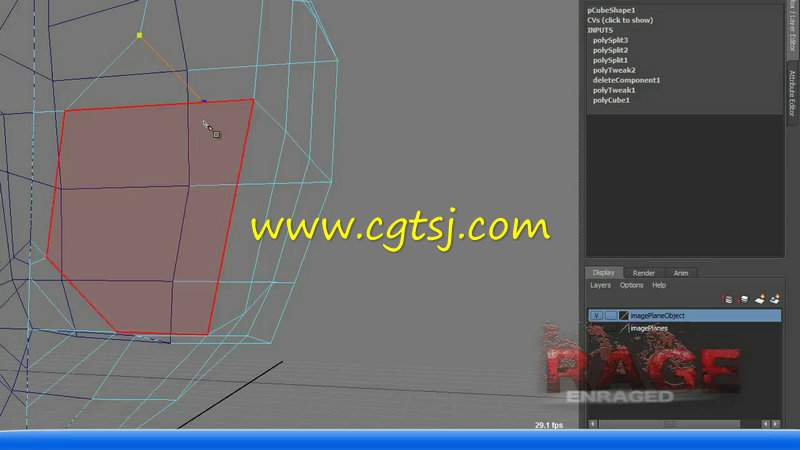Click CVs (click to show)

pyautogui.click(x=620, y=20)
